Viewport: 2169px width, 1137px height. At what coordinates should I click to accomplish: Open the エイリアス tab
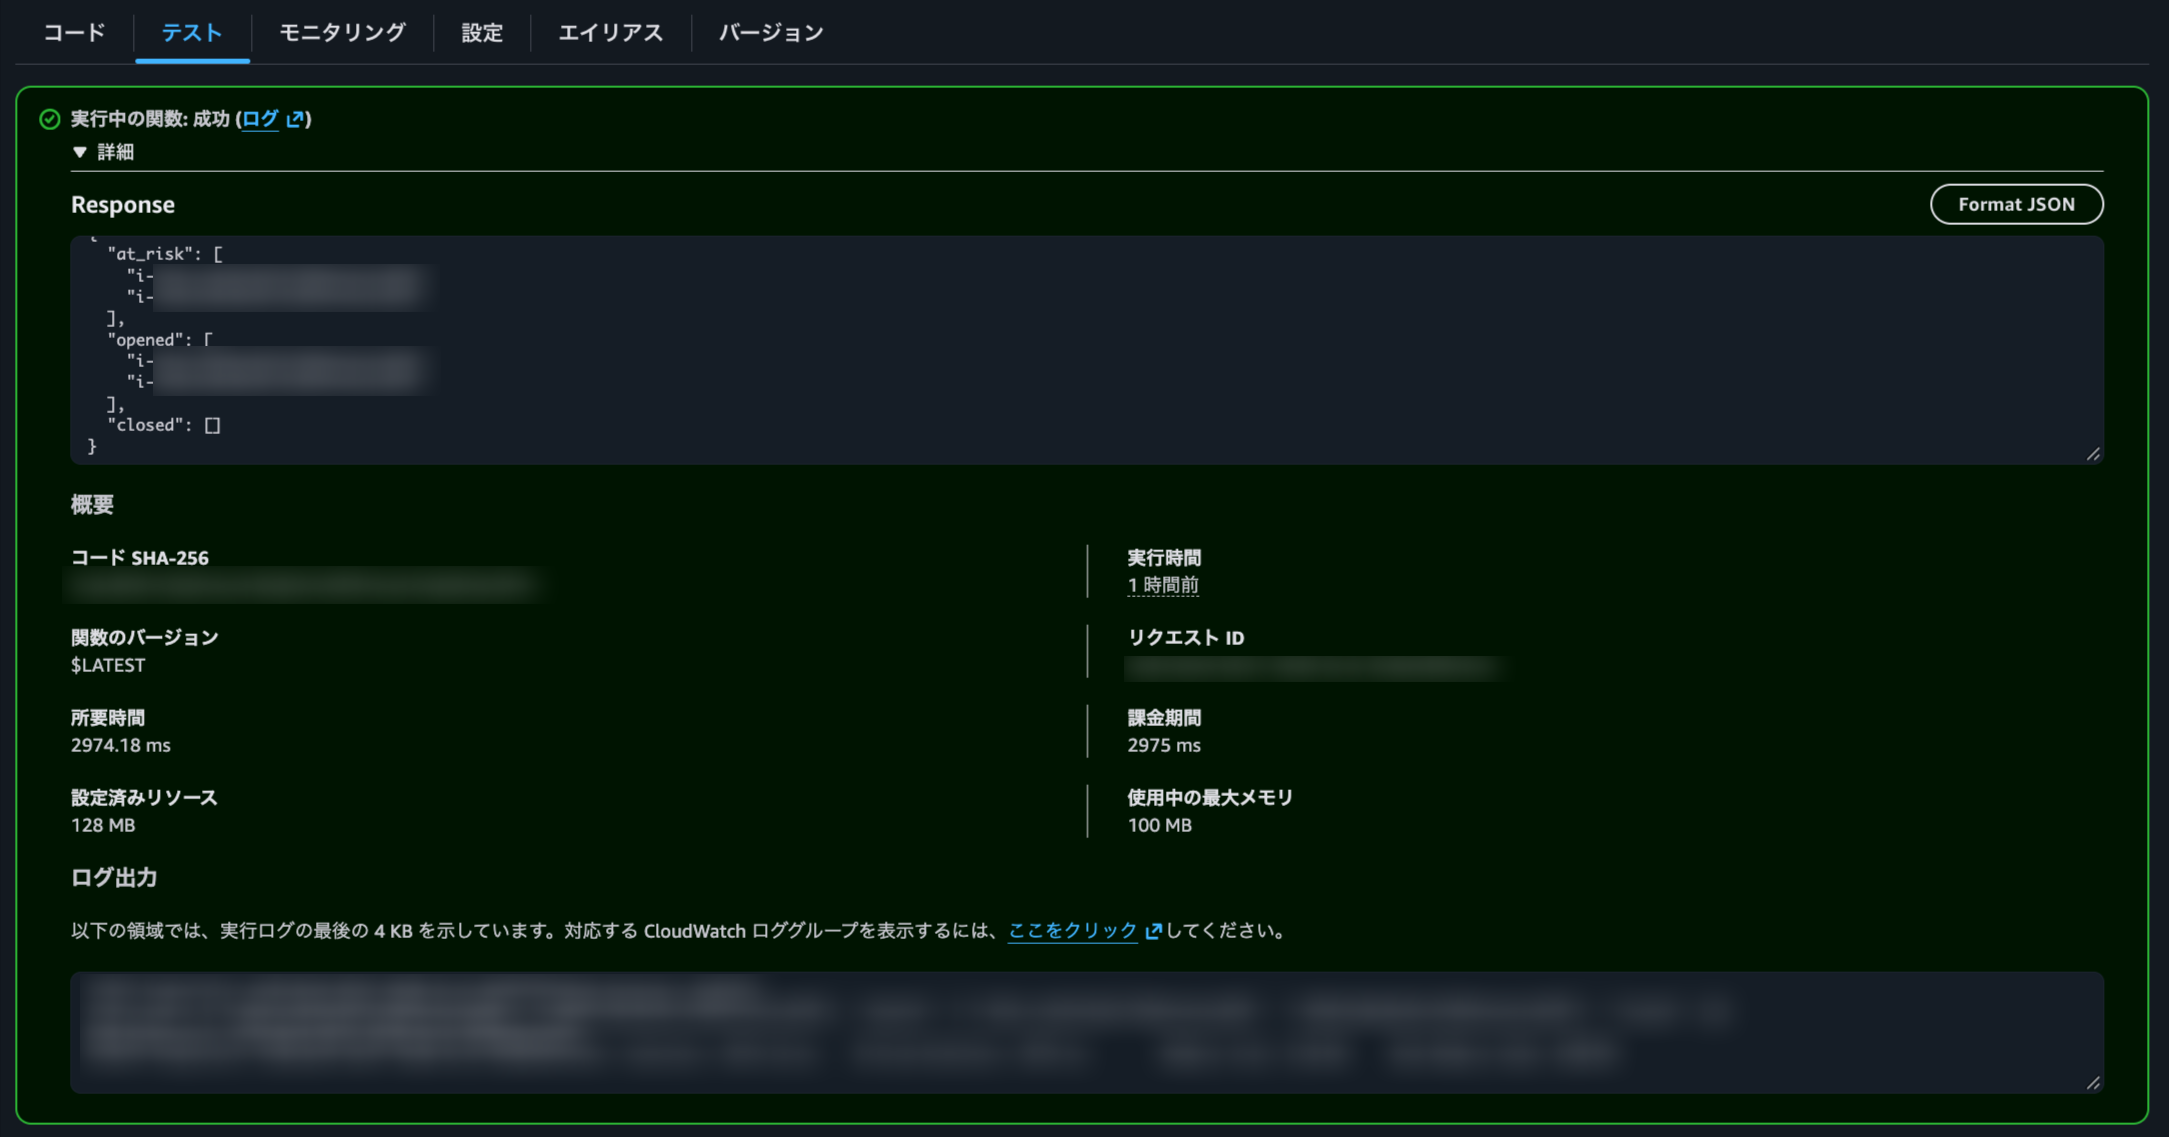click(x=610, y=32)
